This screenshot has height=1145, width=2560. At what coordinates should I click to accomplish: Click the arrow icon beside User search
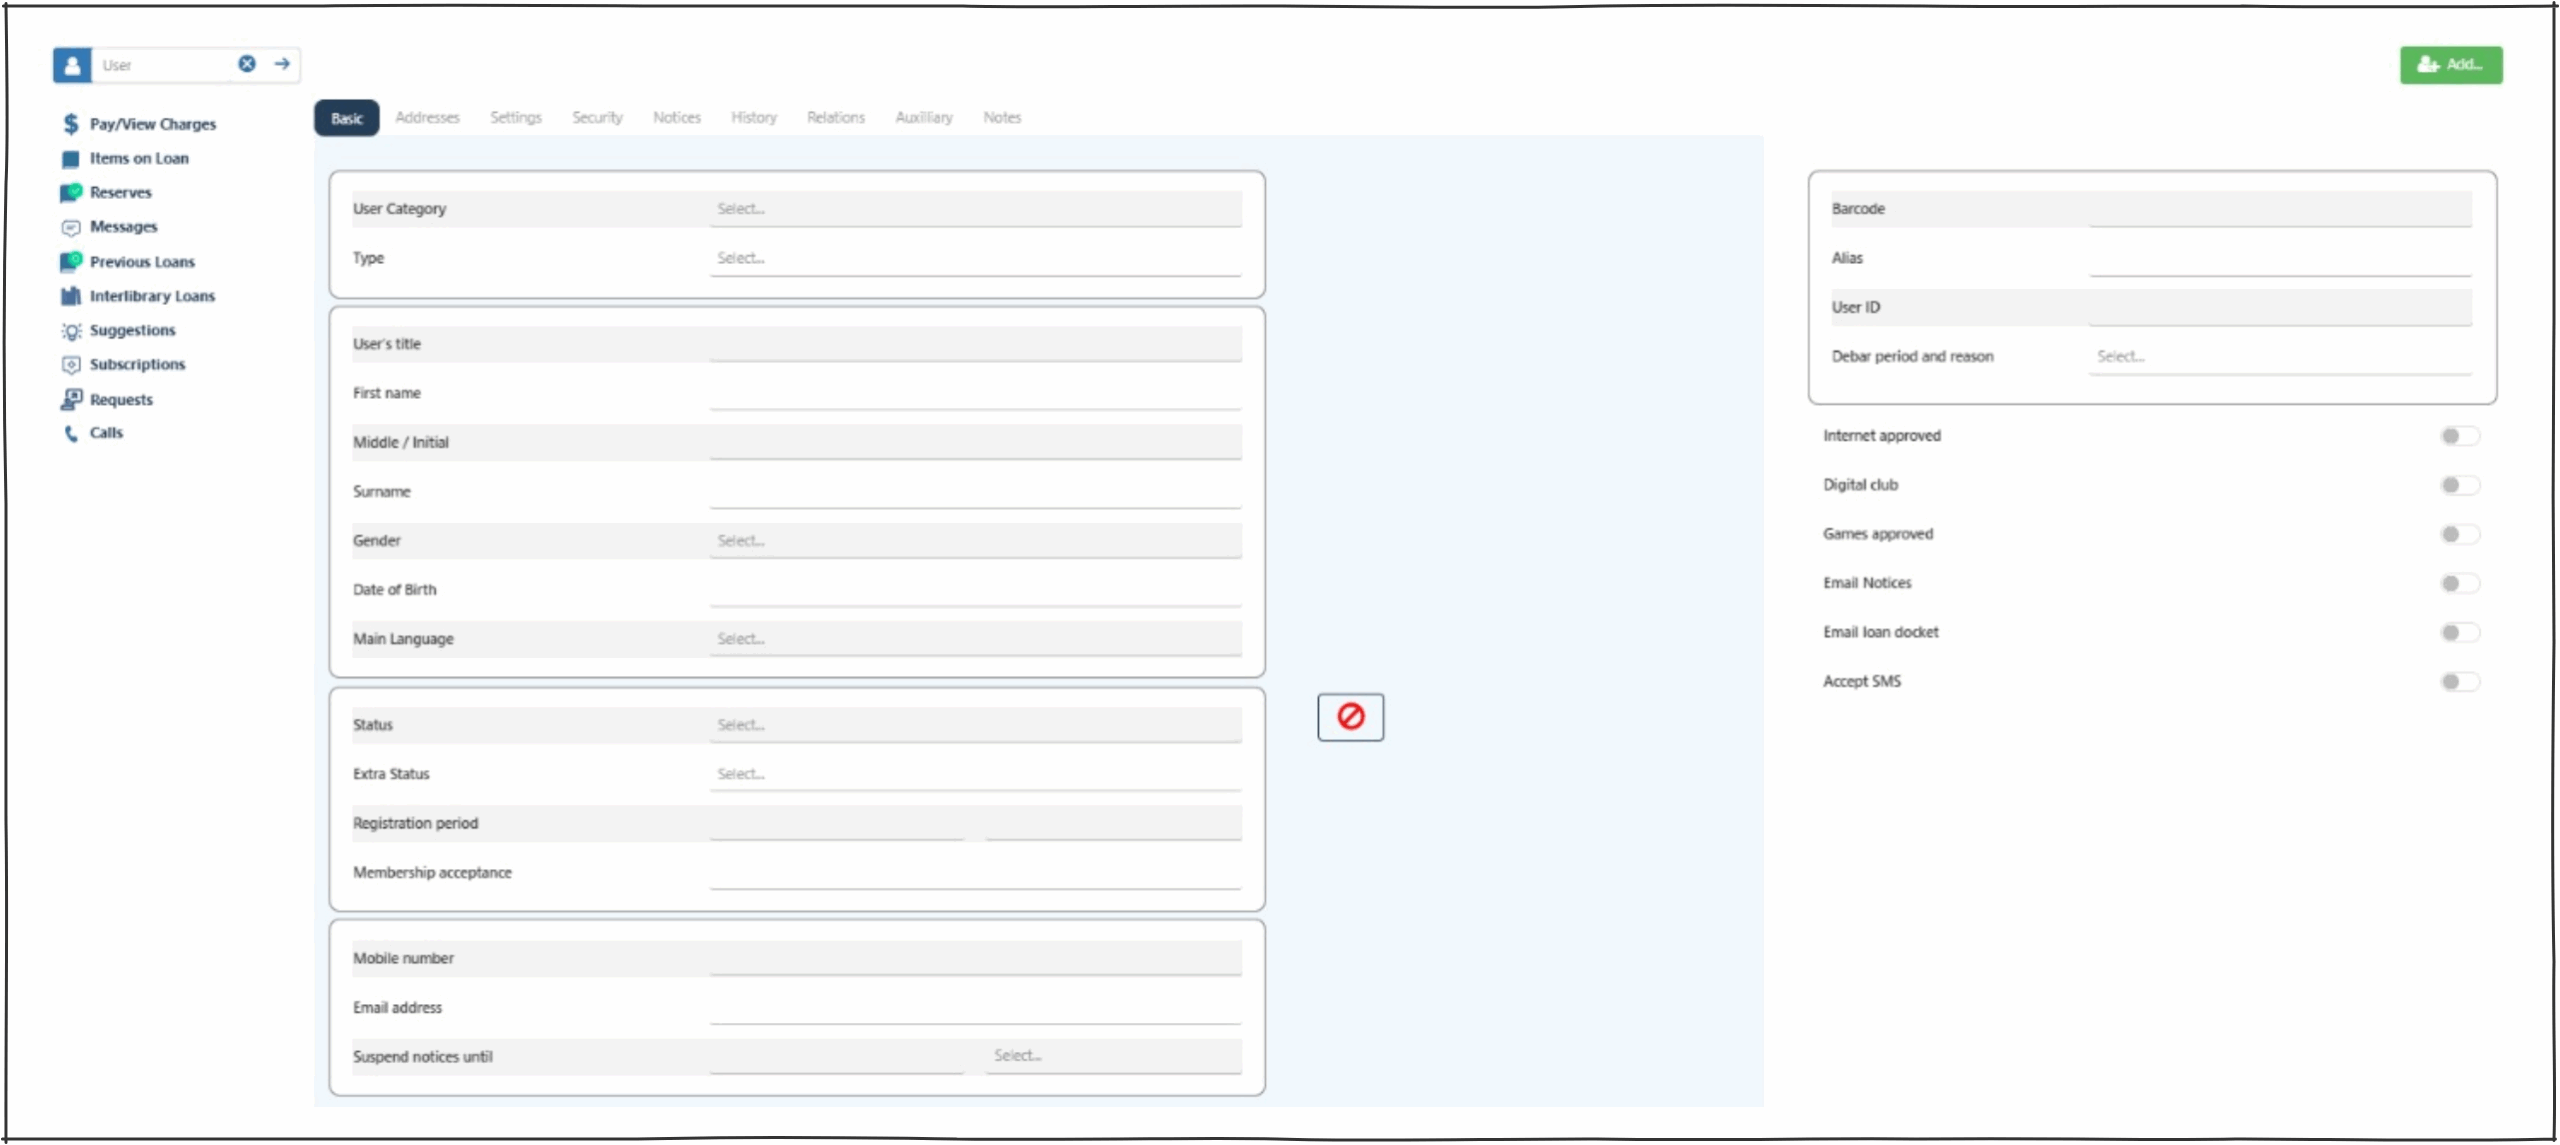click(x=282, y=64)
